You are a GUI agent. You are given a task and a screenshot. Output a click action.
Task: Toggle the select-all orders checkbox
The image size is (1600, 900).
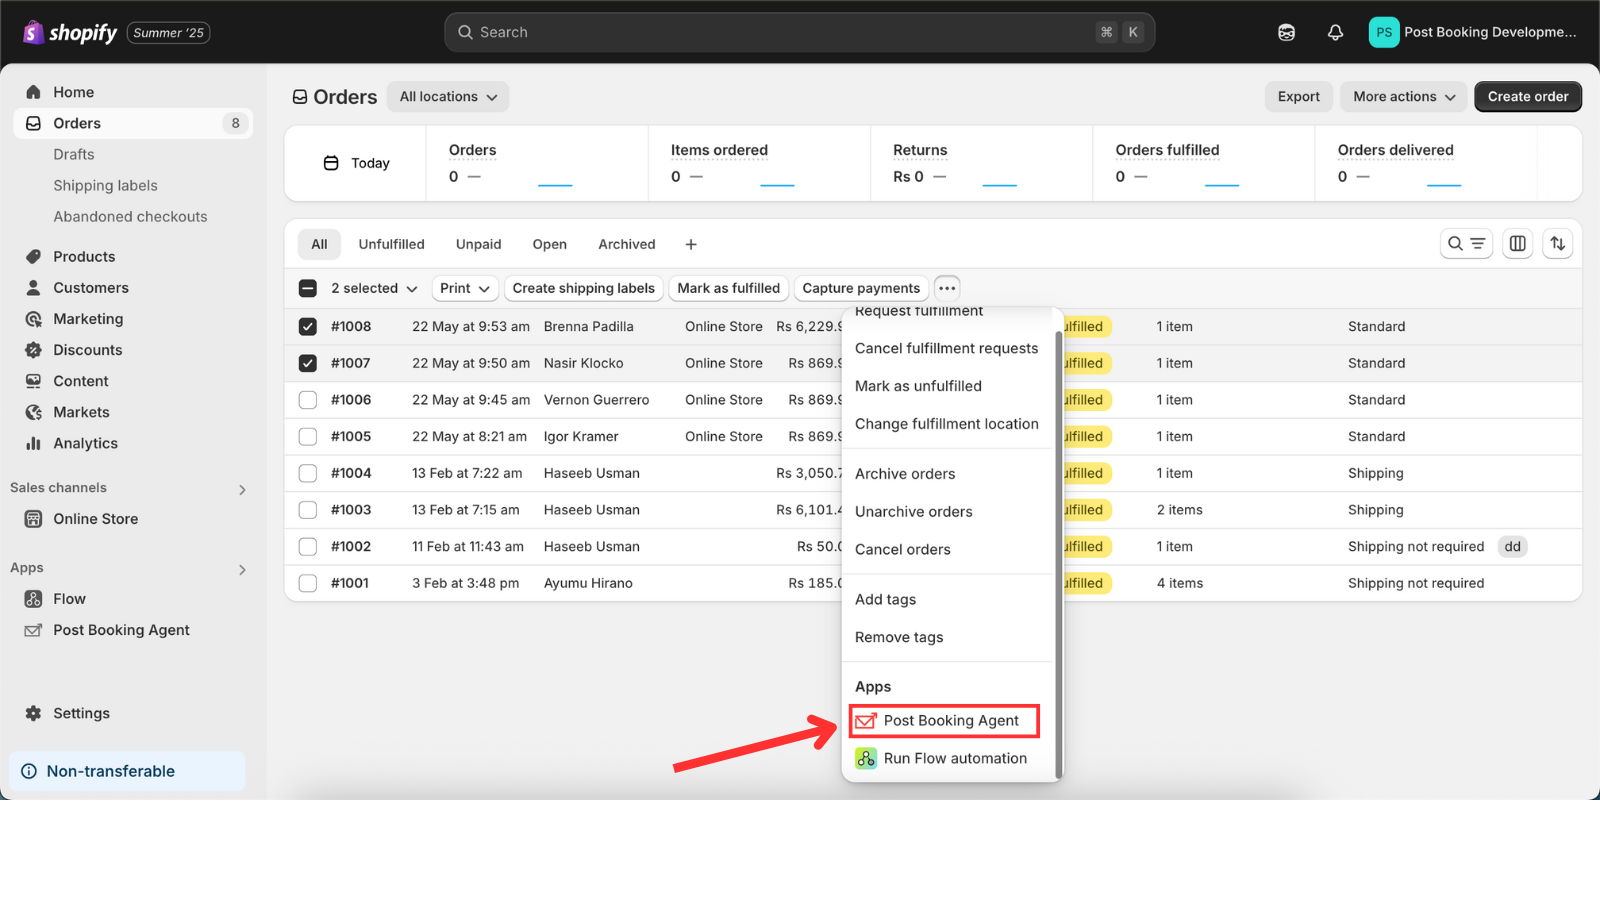308,288
